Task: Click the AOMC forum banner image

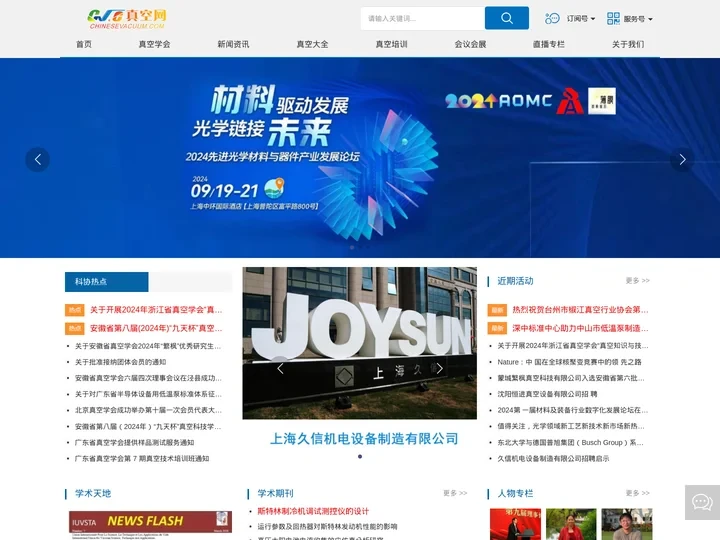Action: 360,158
